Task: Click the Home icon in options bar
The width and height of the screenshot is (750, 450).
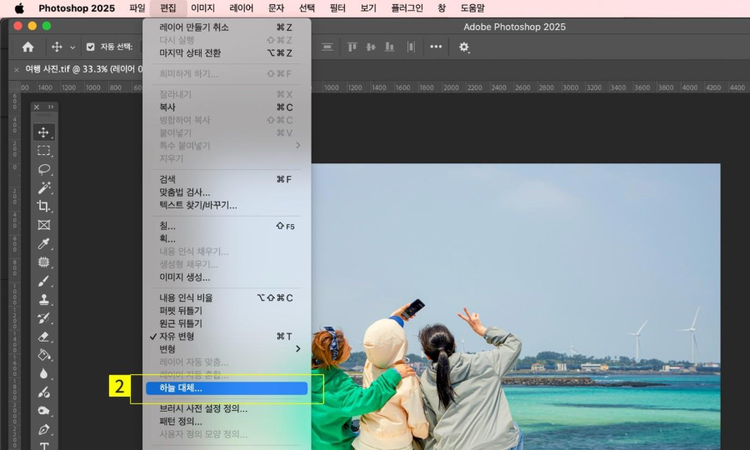Action: (x=28, y=47)
